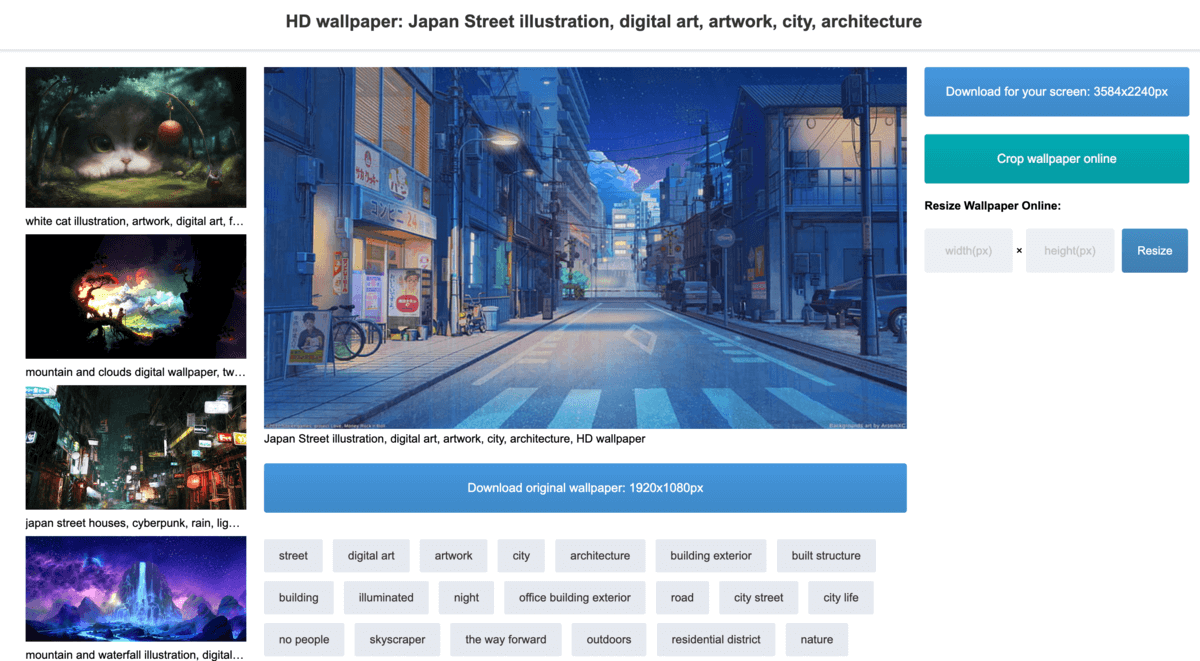Open the white cat illustration caption link
Viewport: 1200px width, 661px height.
(135, 221)
